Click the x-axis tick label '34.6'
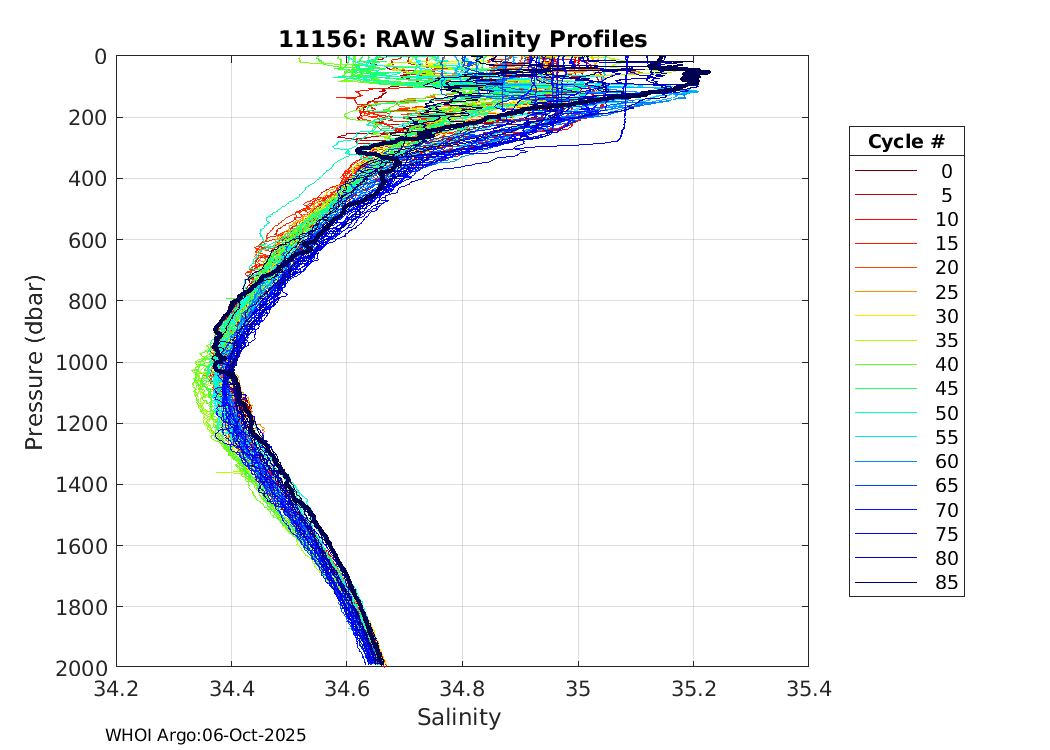Viewport: 1050px width, 750px height. pos(347,689)
